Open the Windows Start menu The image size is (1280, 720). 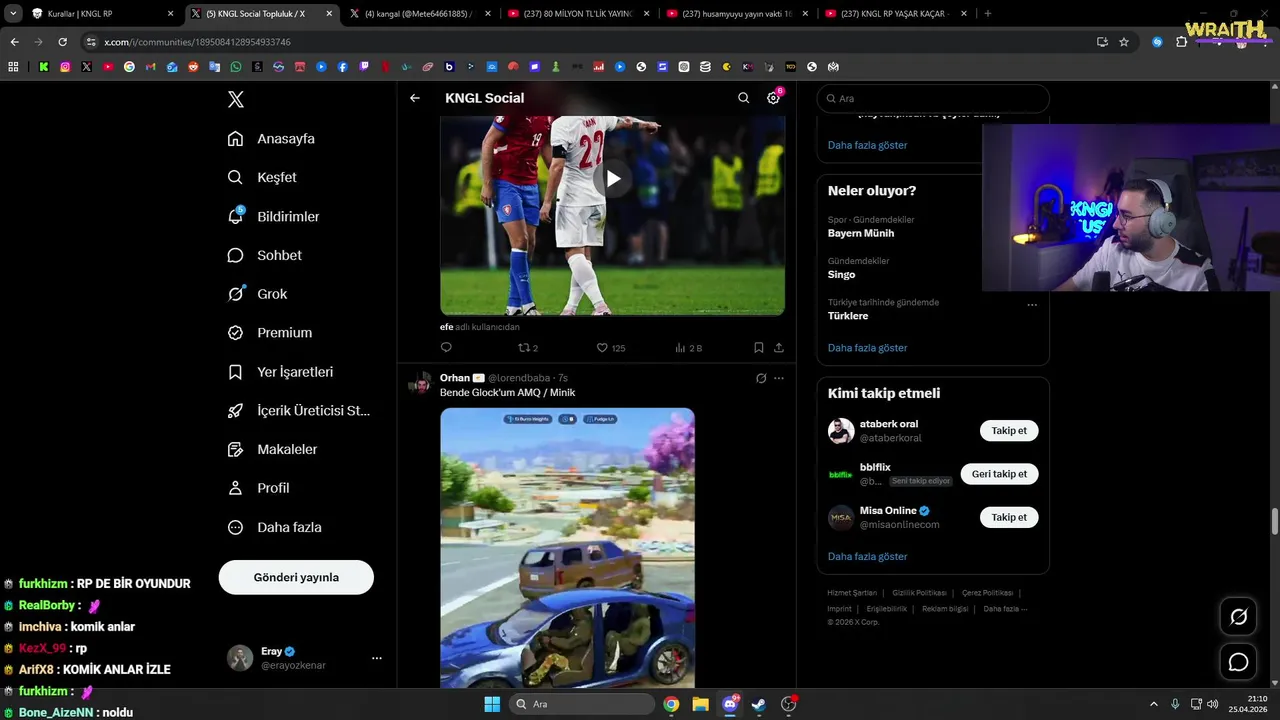(492, 704)
